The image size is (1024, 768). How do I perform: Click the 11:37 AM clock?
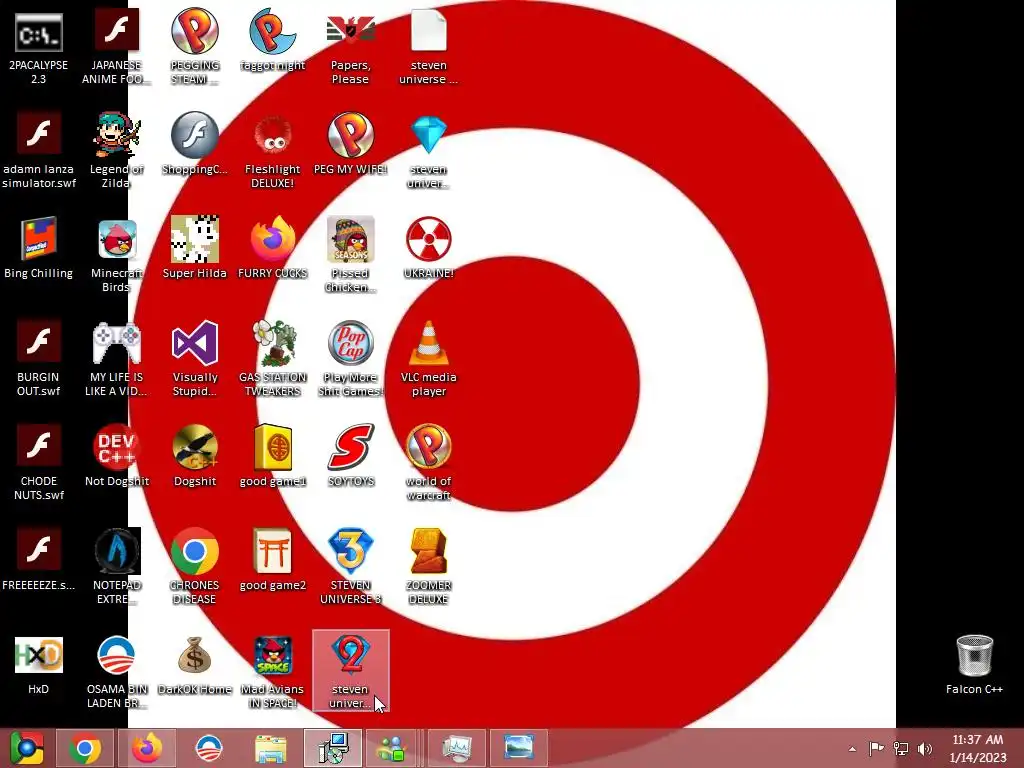pyautogui.click(x=978, y=740)
